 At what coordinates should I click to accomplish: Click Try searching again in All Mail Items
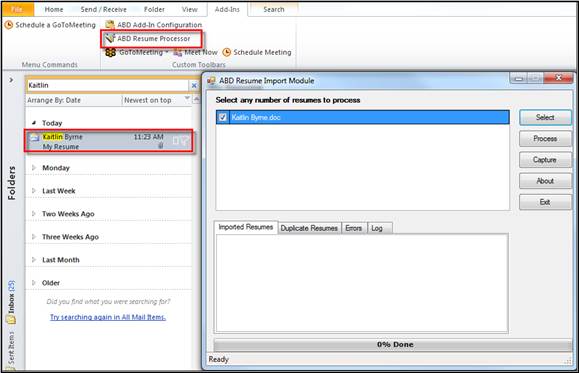click(x=108, y=317)
